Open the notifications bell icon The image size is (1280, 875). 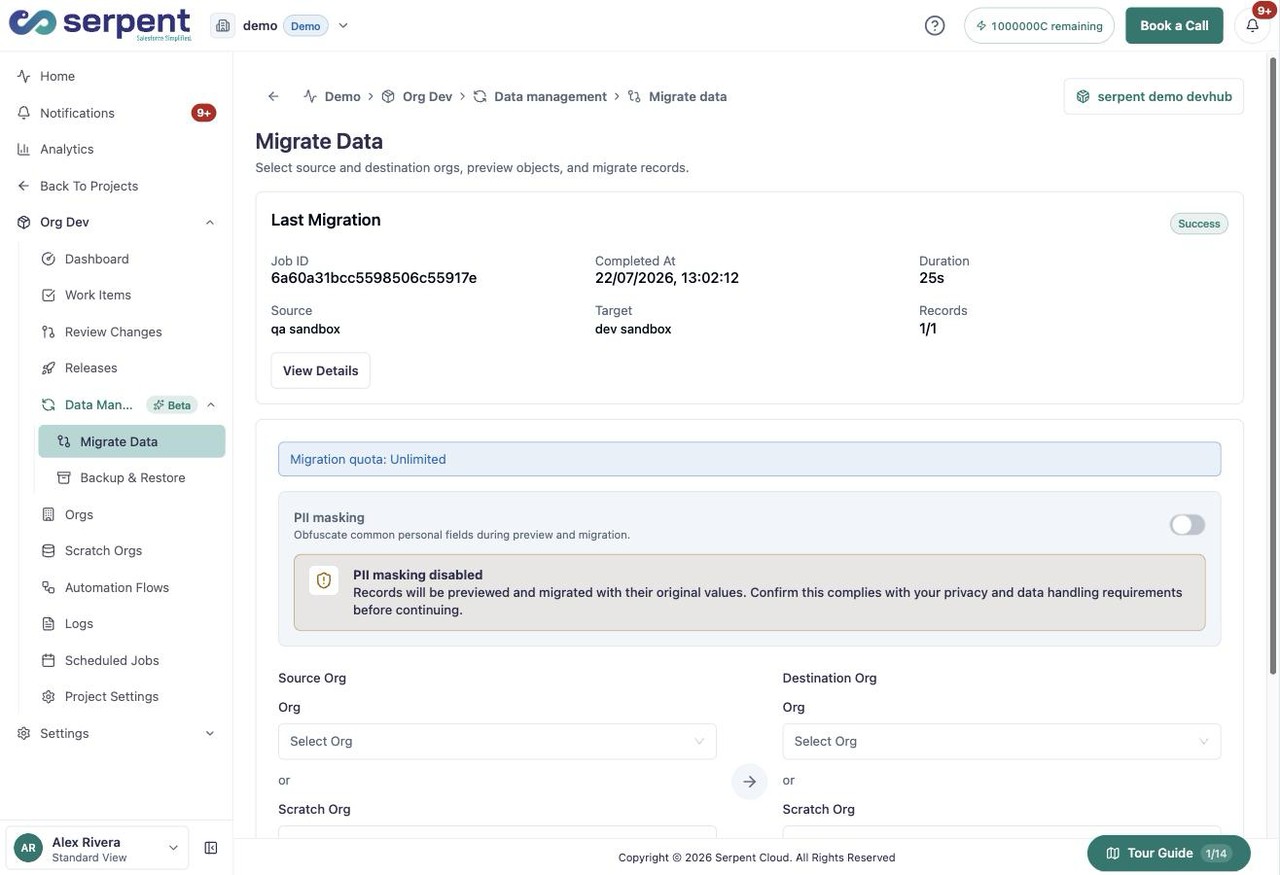(1252, 26)
